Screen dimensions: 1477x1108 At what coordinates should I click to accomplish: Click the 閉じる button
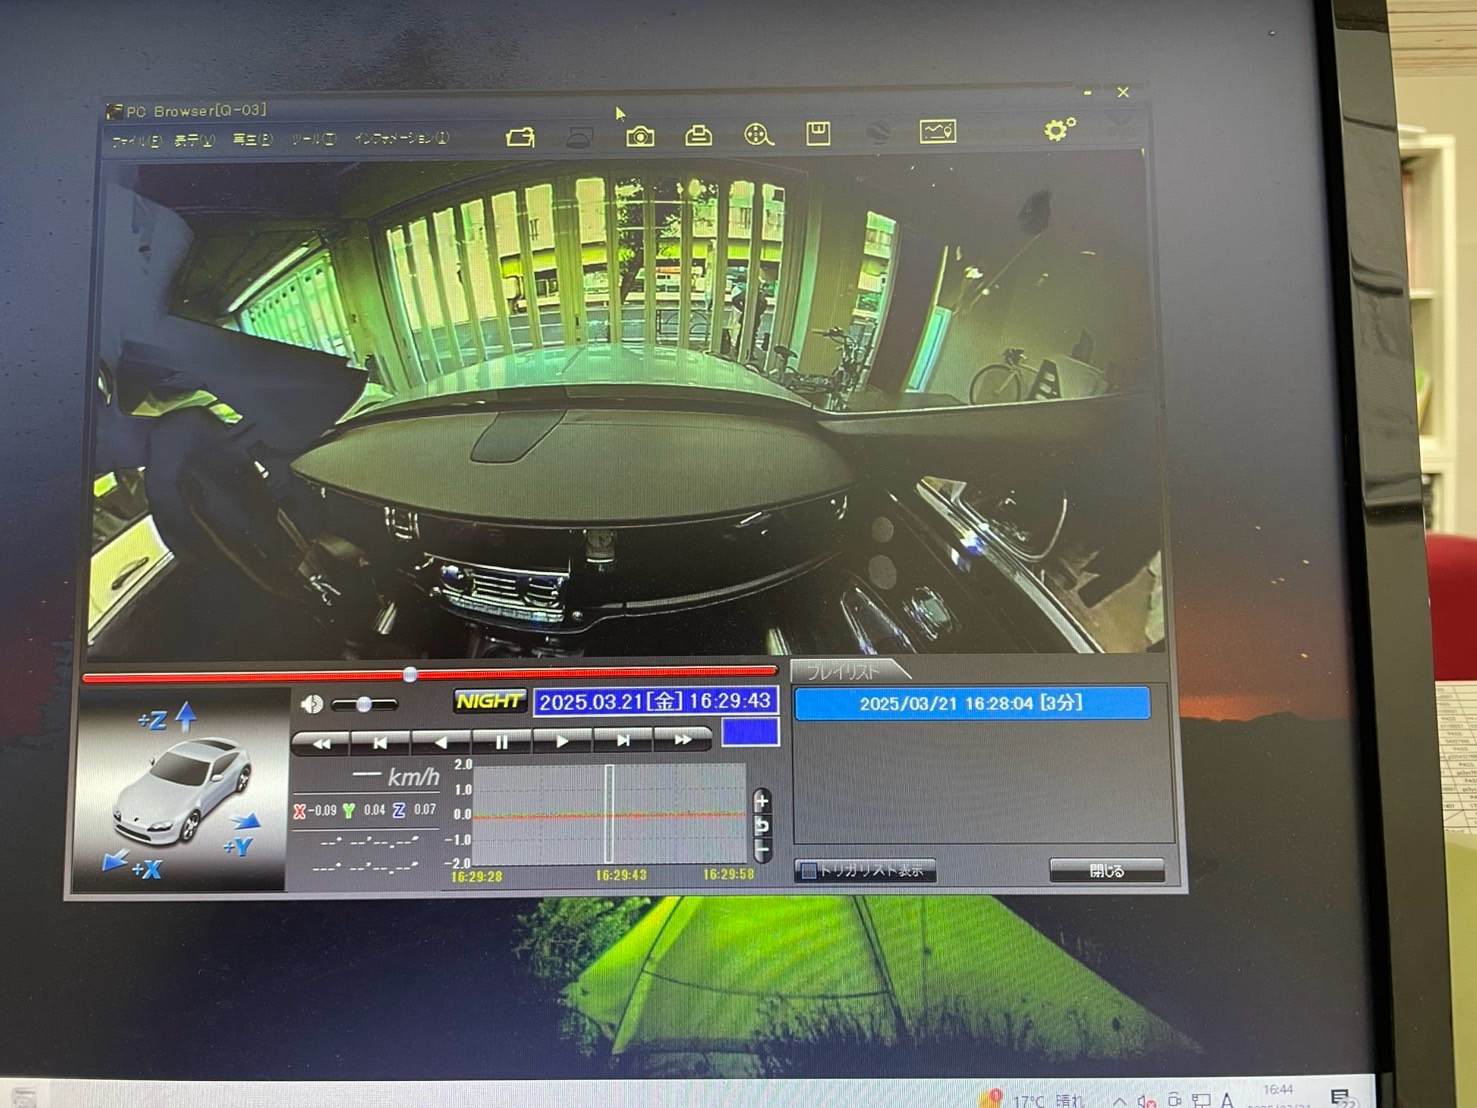point(1107,871)
